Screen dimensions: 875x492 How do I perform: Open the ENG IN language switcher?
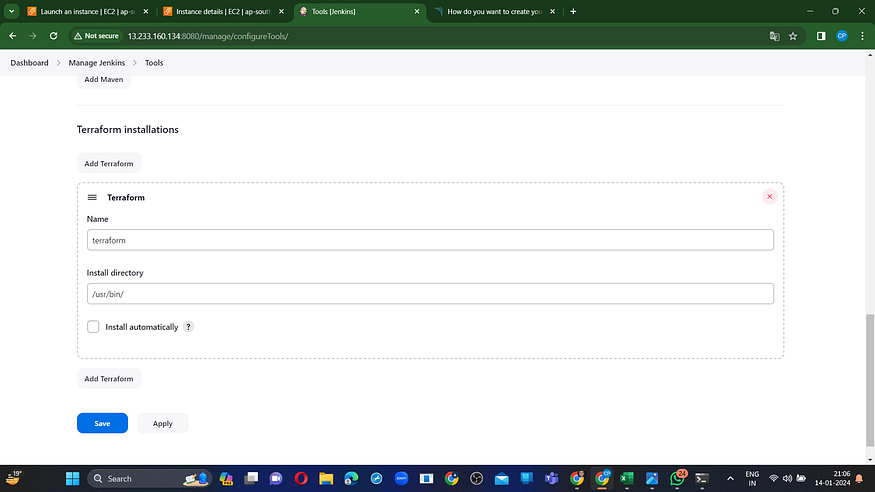(x=752, y=479)
